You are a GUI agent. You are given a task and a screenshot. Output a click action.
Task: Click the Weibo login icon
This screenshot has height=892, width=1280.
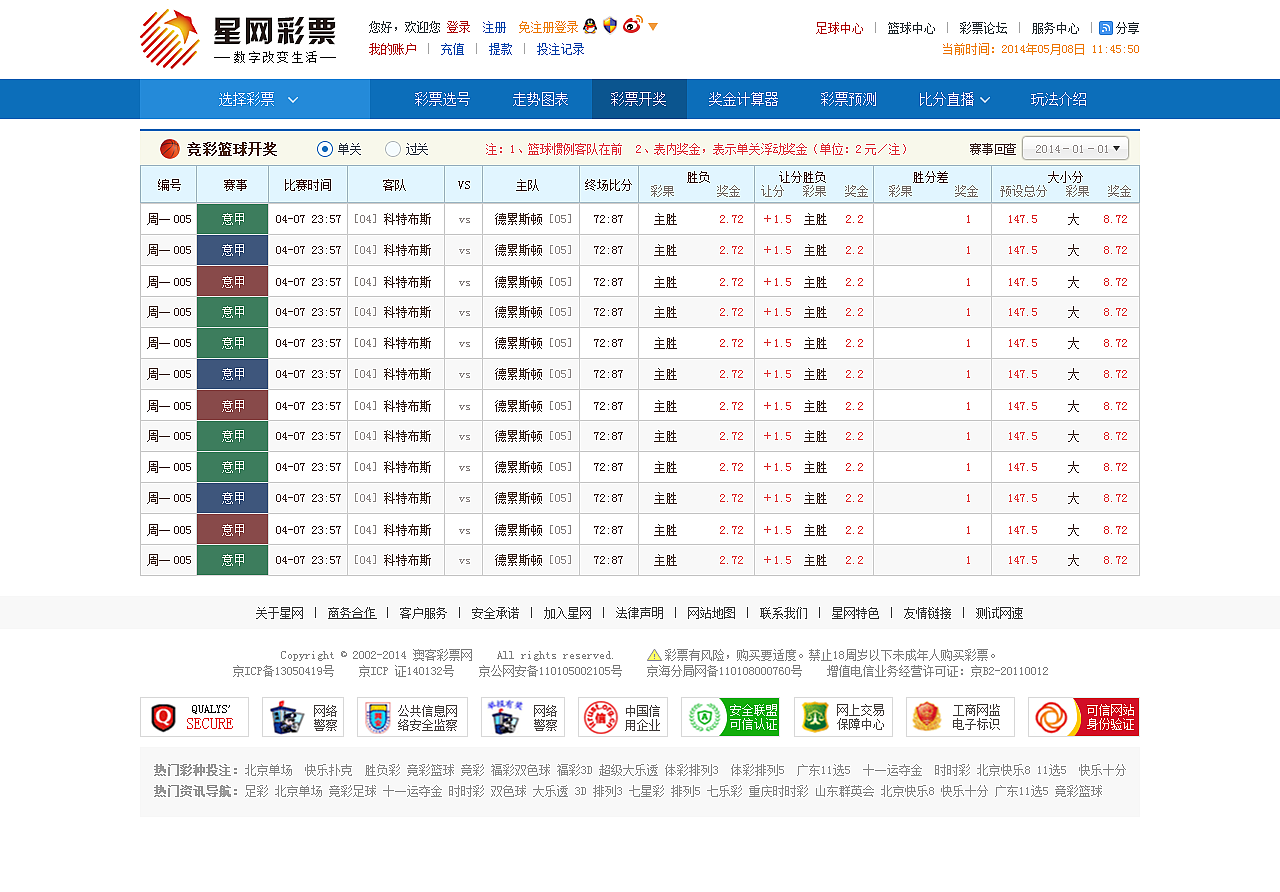[x=631, y=28]
